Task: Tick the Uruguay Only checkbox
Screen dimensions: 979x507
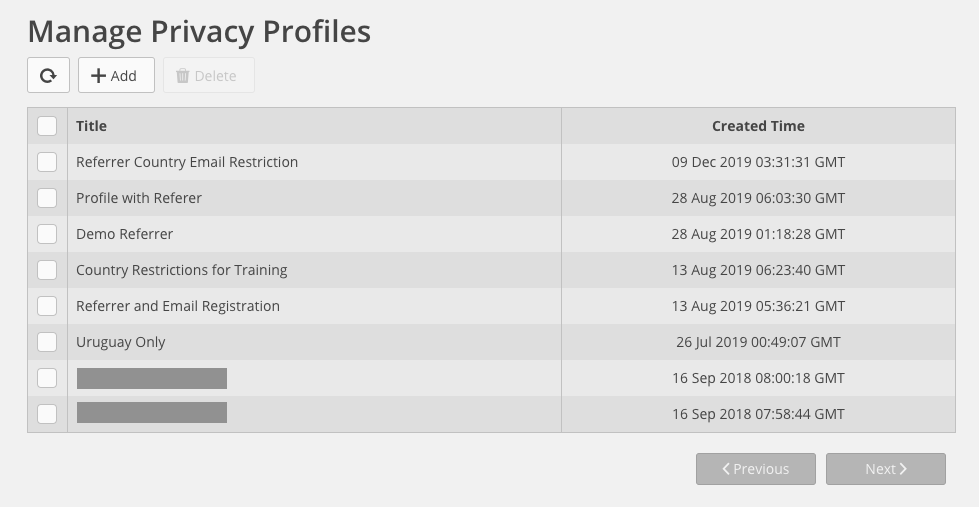Action: tap(47, 342)
